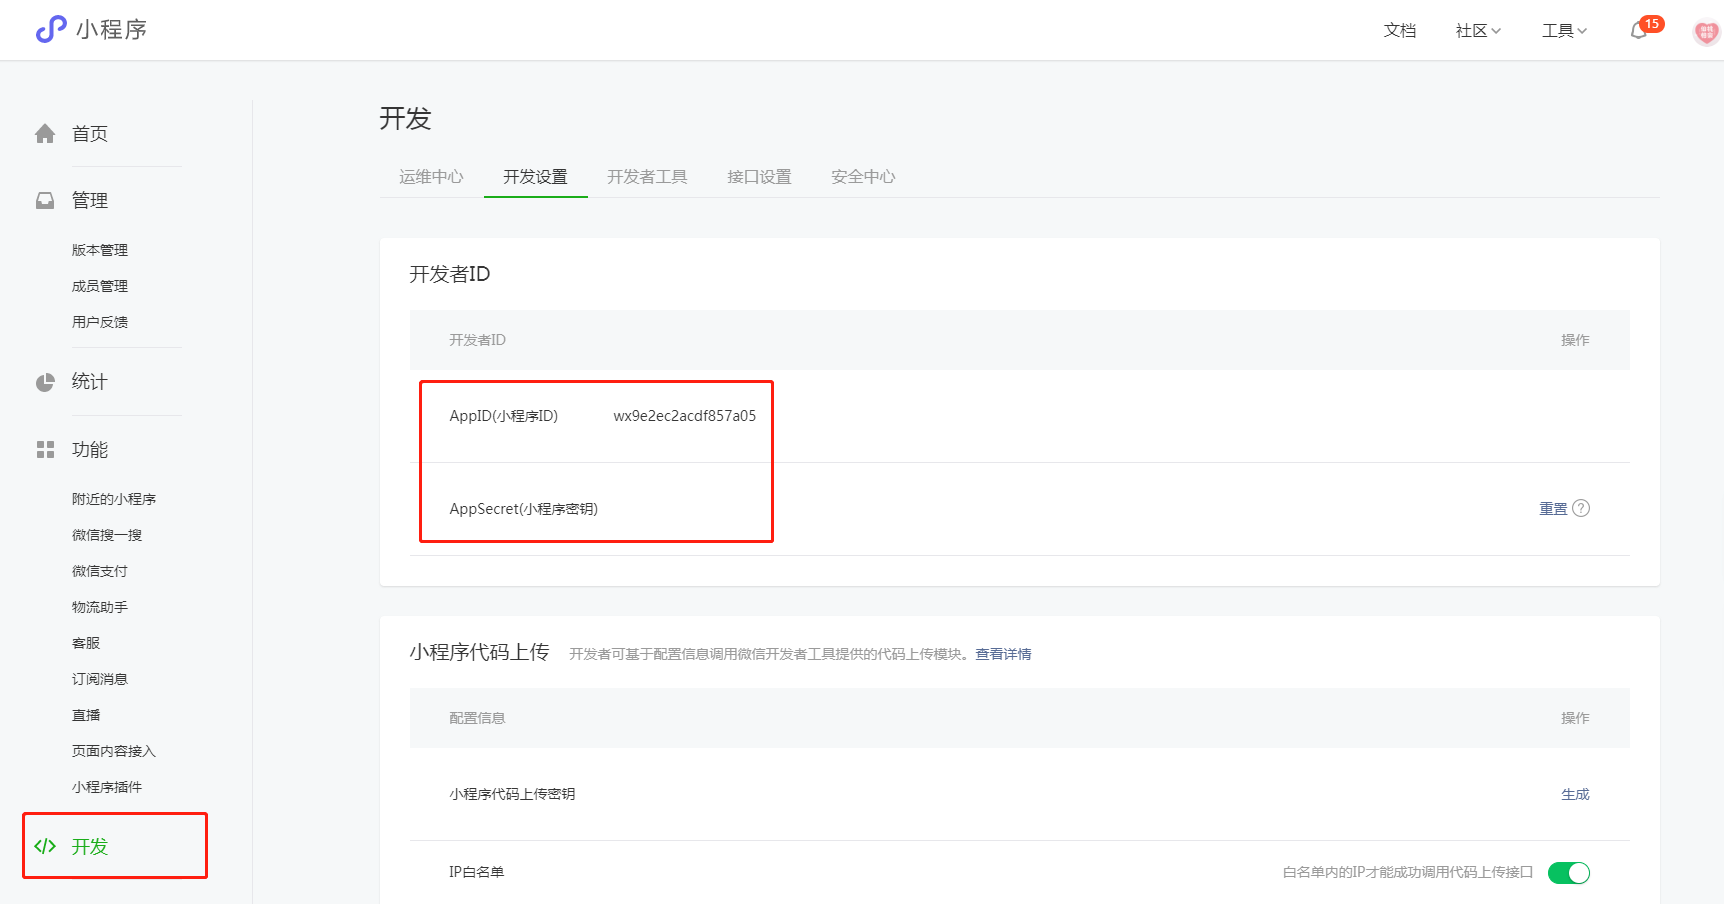Open 物流助手 in the sidebar
1724x904 pixels.
coord(100,607)
